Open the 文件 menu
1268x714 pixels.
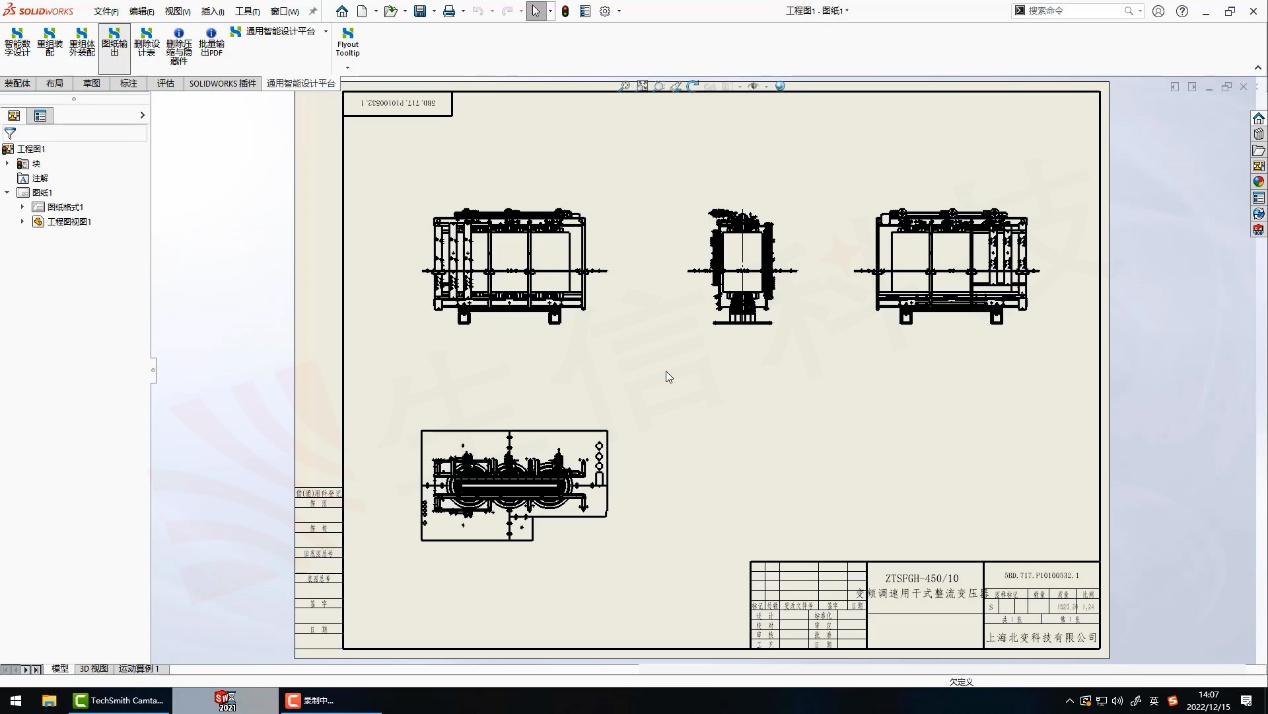click(106, 11)
